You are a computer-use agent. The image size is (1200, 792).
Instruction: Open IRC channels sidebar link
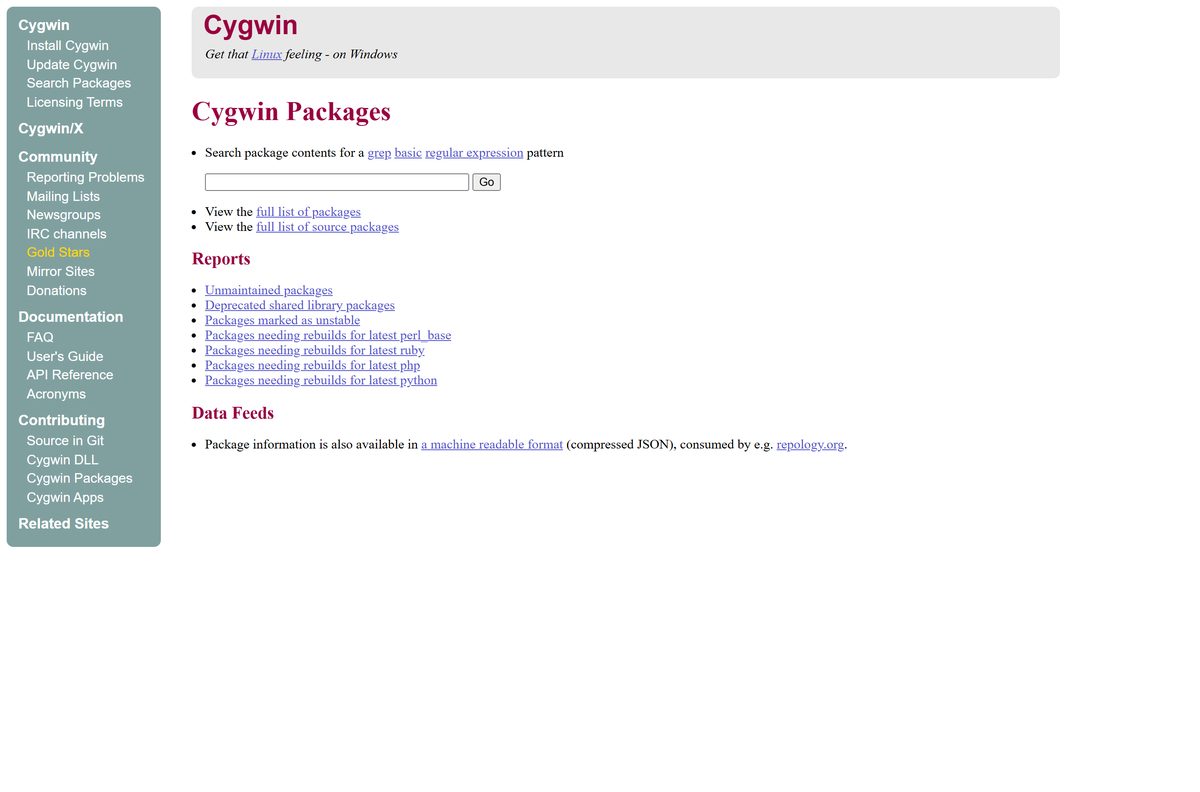[x=66, y=234]
